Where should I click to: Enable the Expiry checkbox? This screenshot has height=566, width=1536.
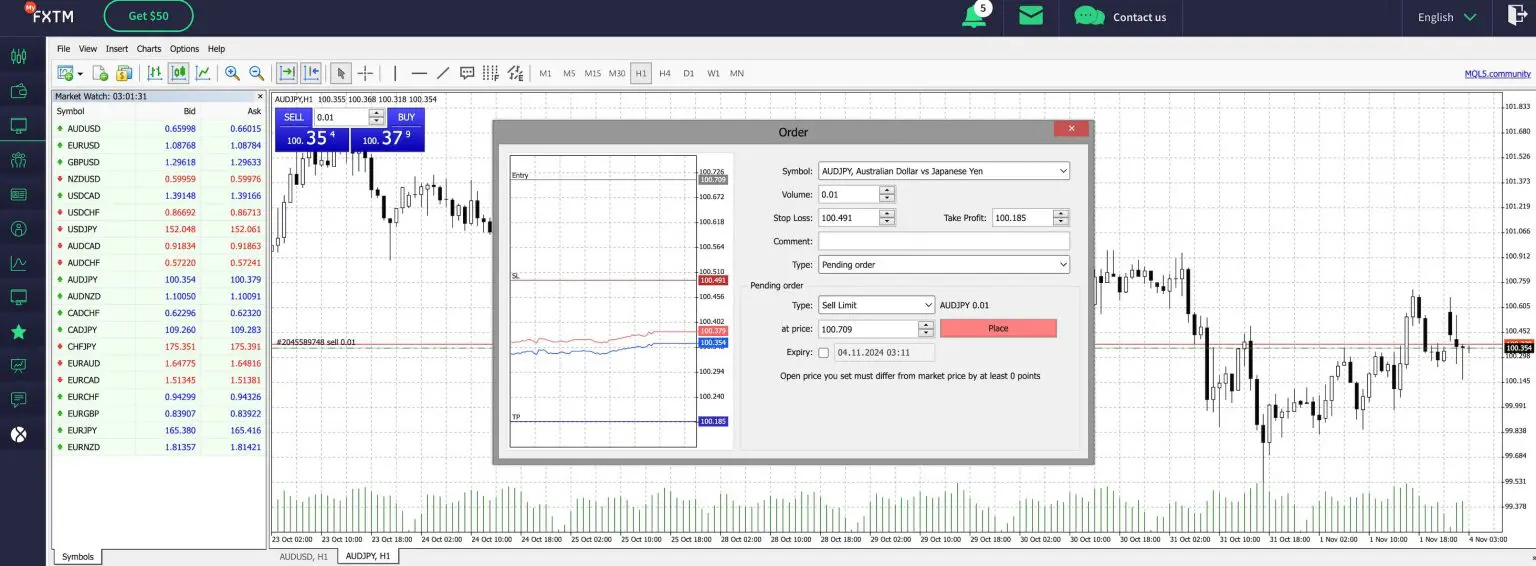(823, 352)
